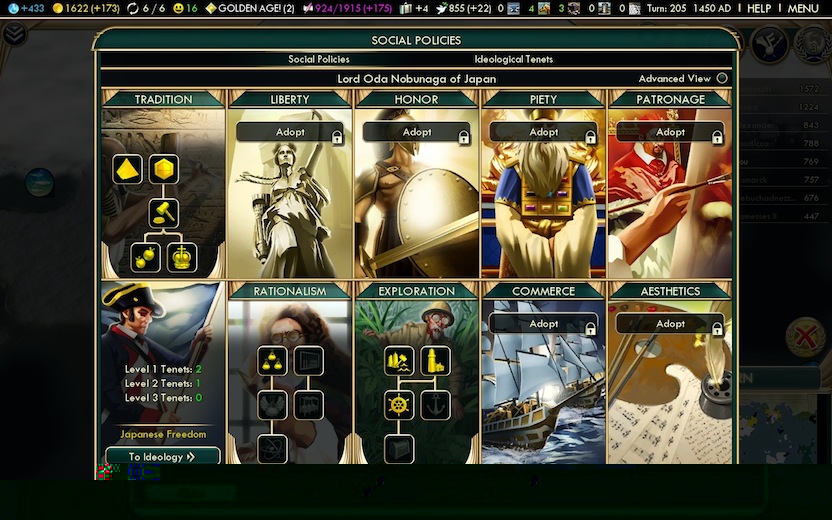This screenshot has height=520, width=832.
Task: Click the happiness smiley face icon
Action: point(178,8)
